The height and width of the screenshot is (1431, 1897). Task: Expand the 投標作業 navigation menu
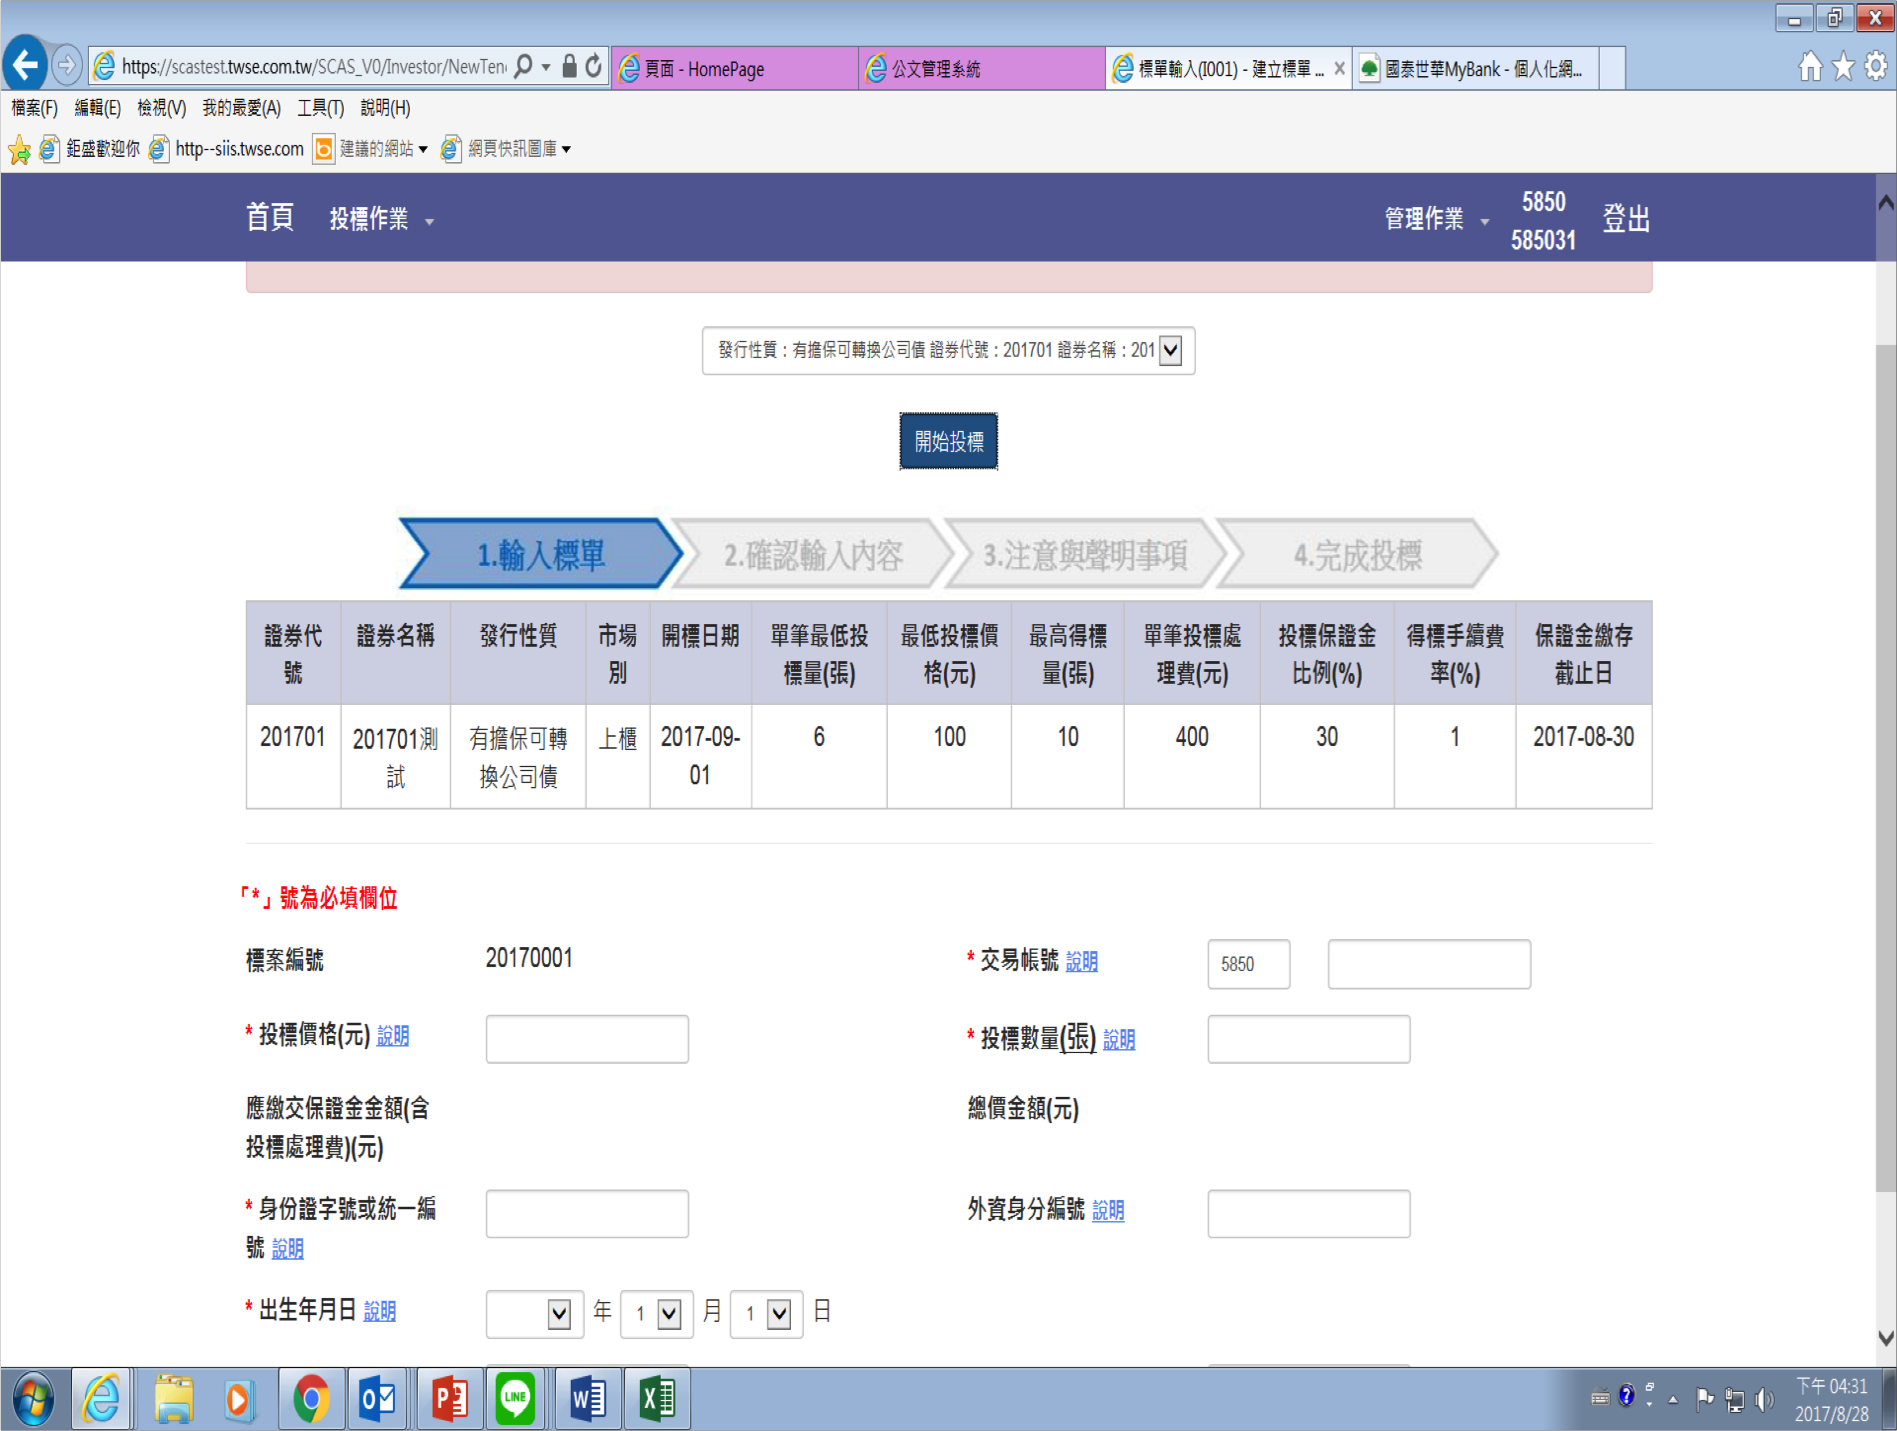coord(381,219)
